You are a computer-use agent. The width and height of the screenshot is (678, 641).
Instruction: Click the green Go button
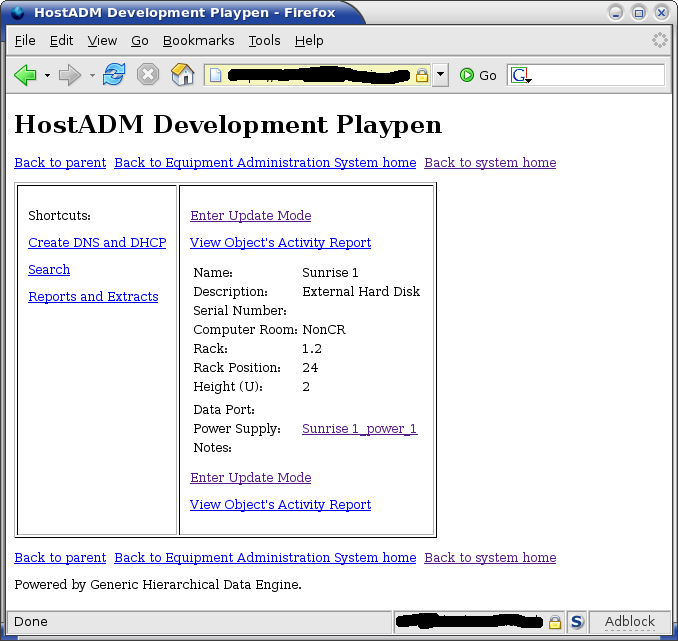click(x=478, y=75)
